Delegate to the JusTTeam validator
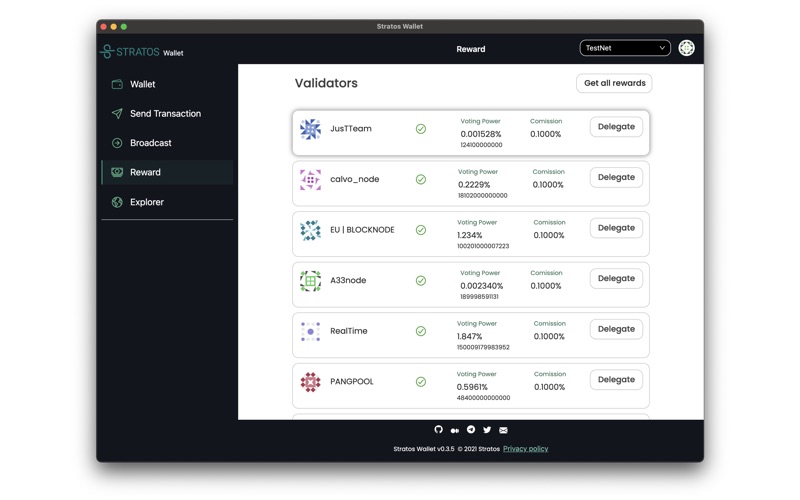The image size is (800, 500). [616, 127]
